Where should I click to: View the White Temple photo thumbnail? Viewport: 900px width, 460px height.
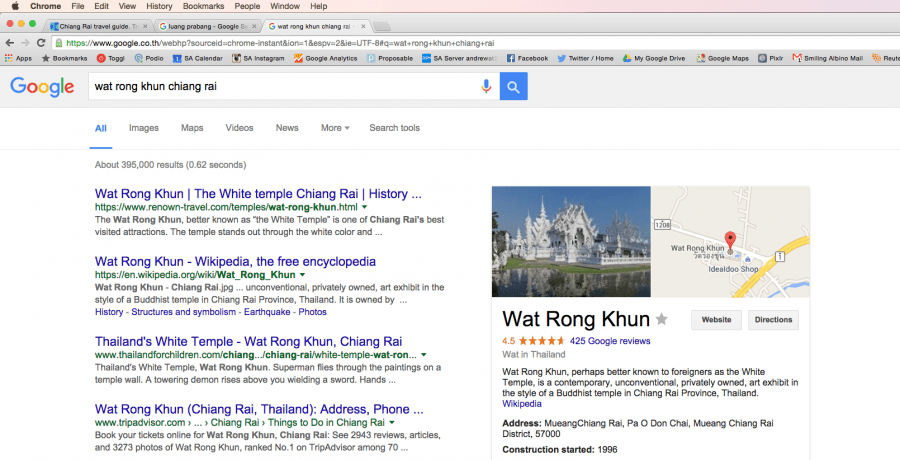pos(571,242)
